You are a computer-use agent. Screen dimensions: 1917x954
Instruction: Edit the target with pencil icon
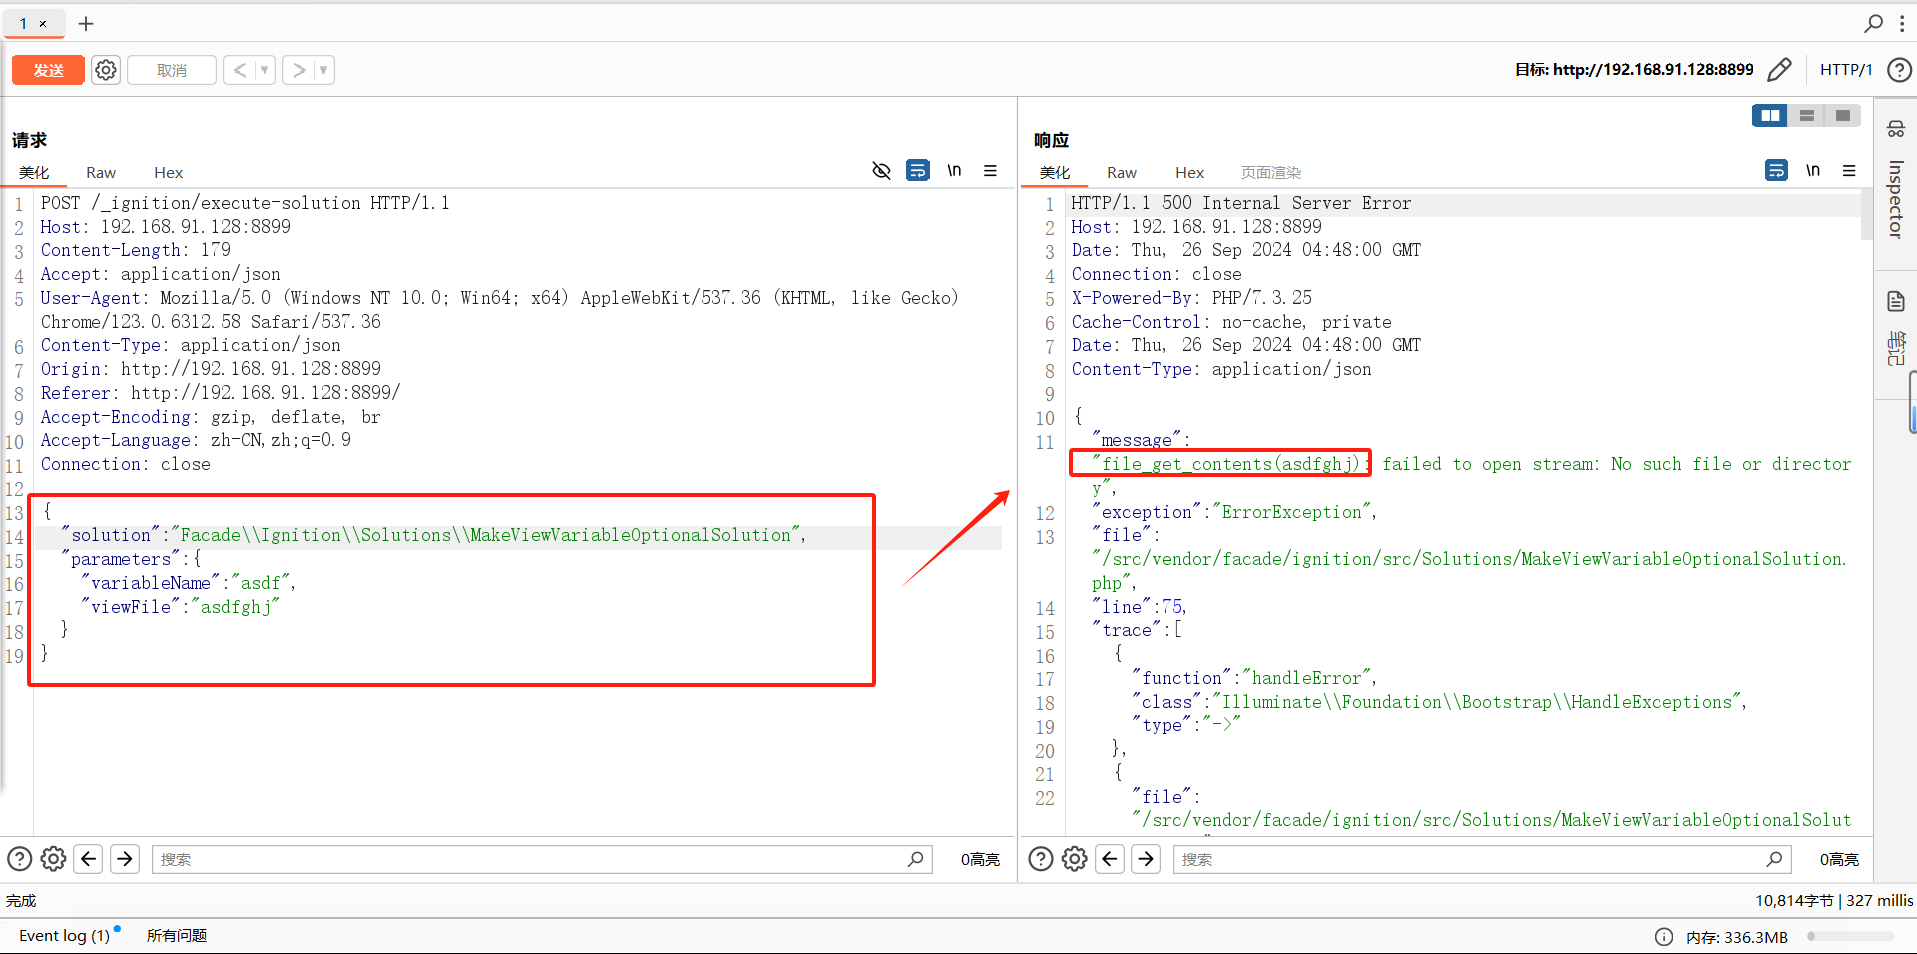coord(1779,70)
